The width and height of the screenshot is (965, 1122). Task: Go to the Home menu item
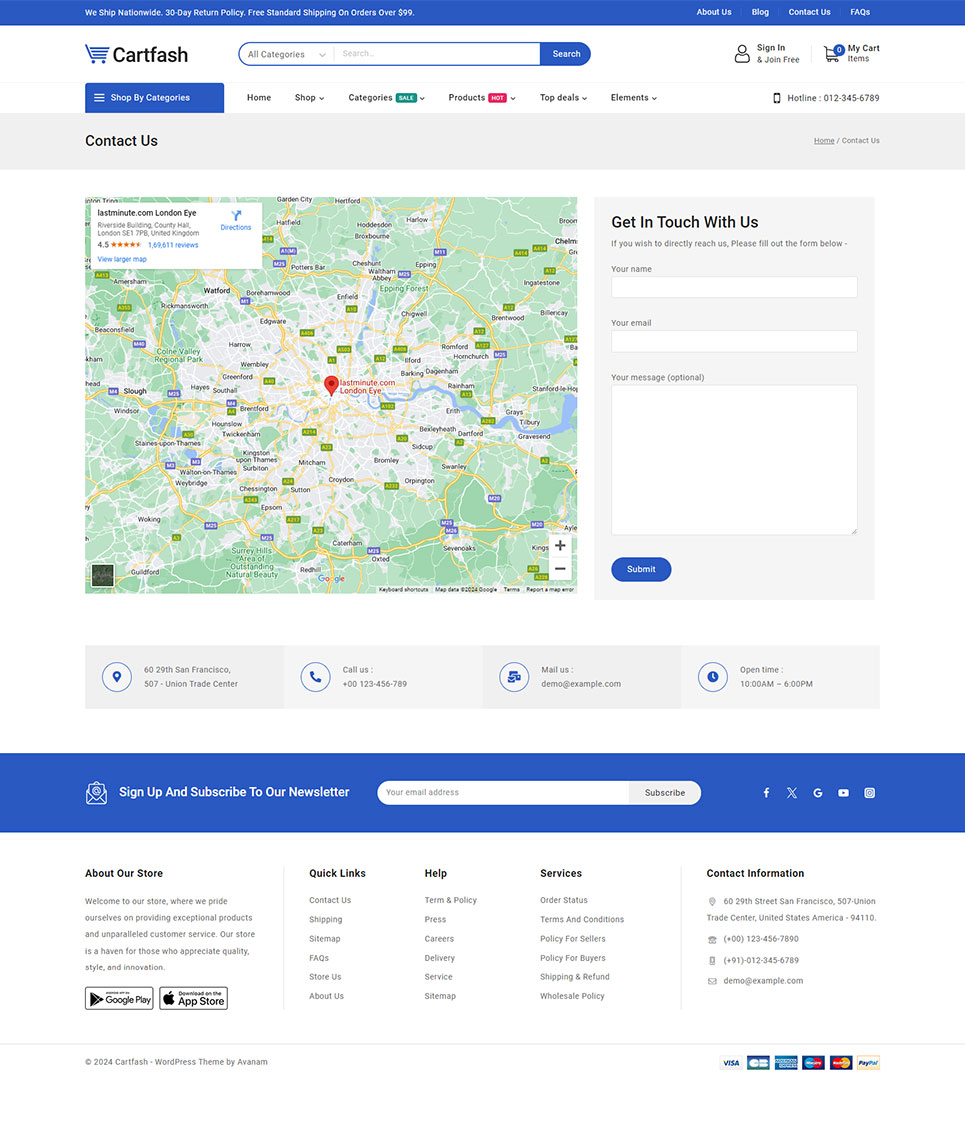pos(259,98)
